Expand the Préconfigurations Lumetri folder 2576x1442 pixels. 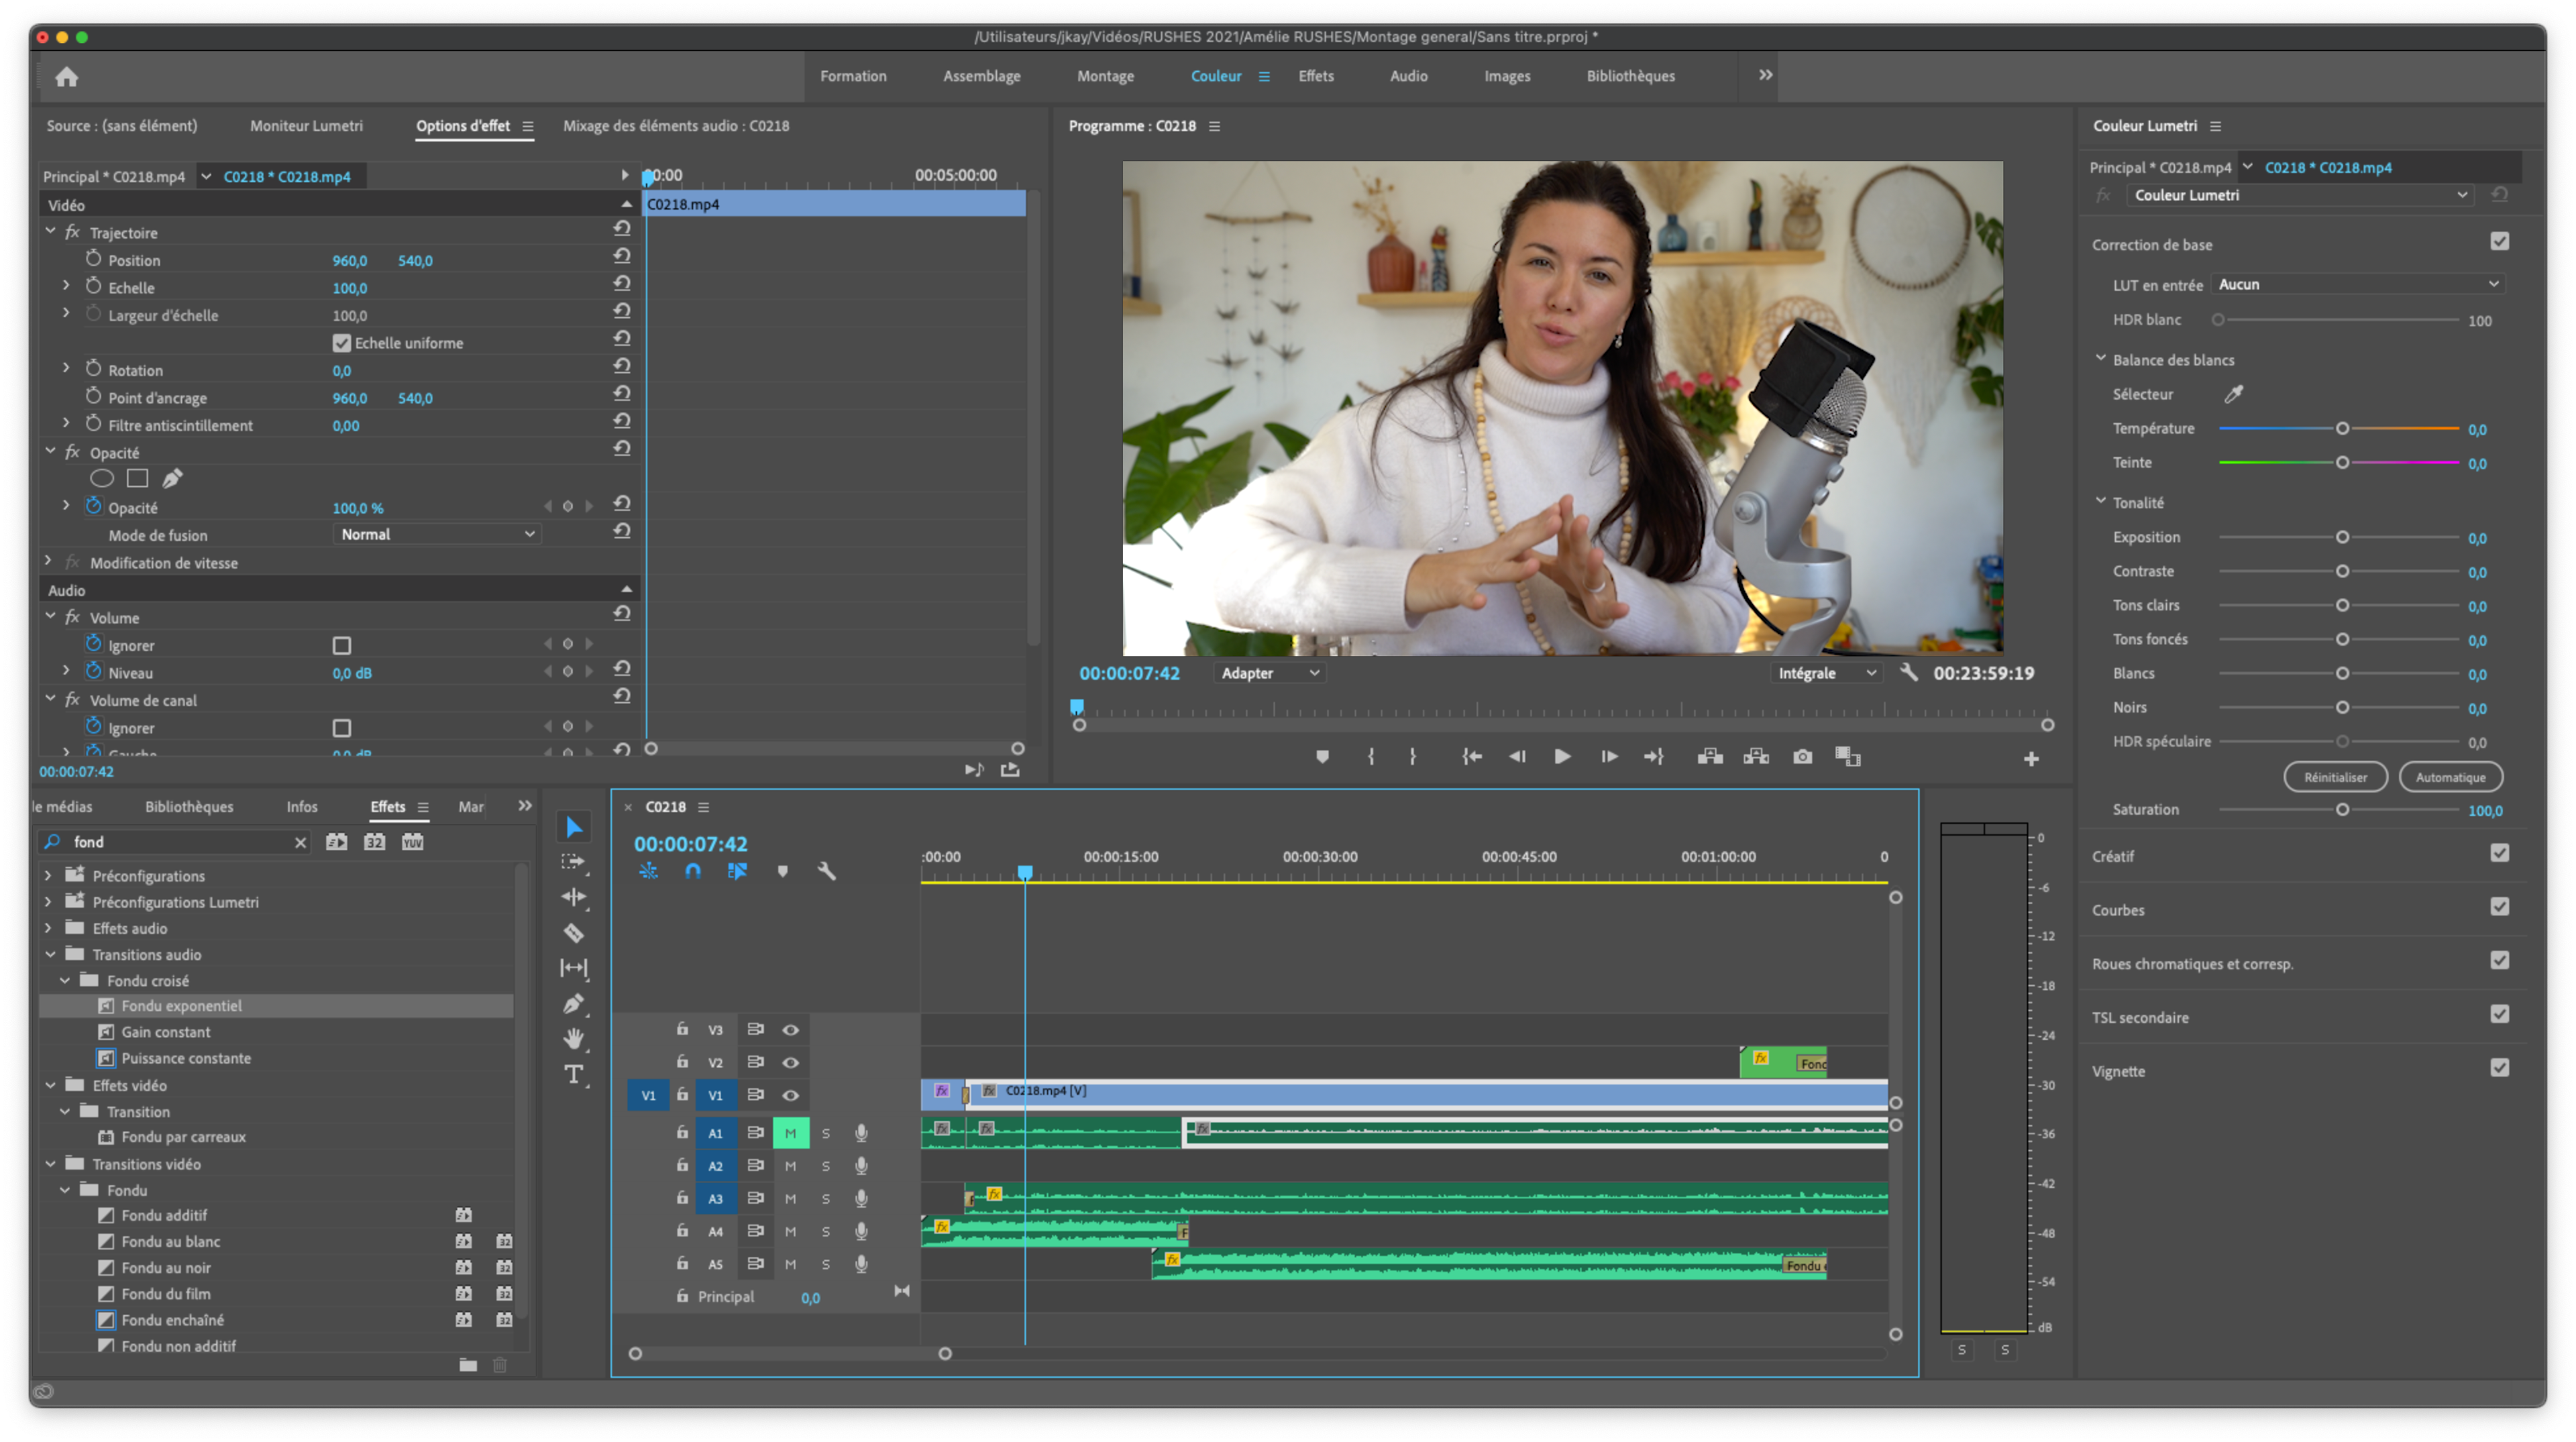pos(48,901)
